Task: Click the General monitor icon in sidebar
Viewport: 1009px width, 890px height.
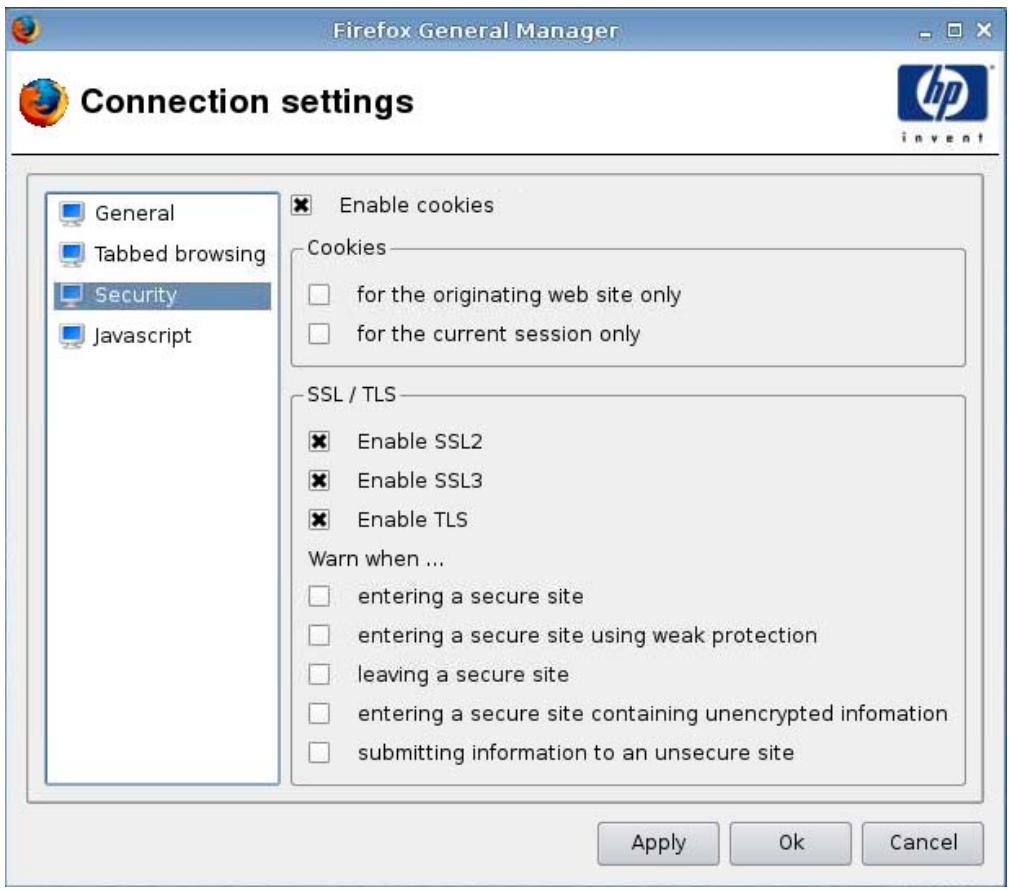Action: pos(71,214)
